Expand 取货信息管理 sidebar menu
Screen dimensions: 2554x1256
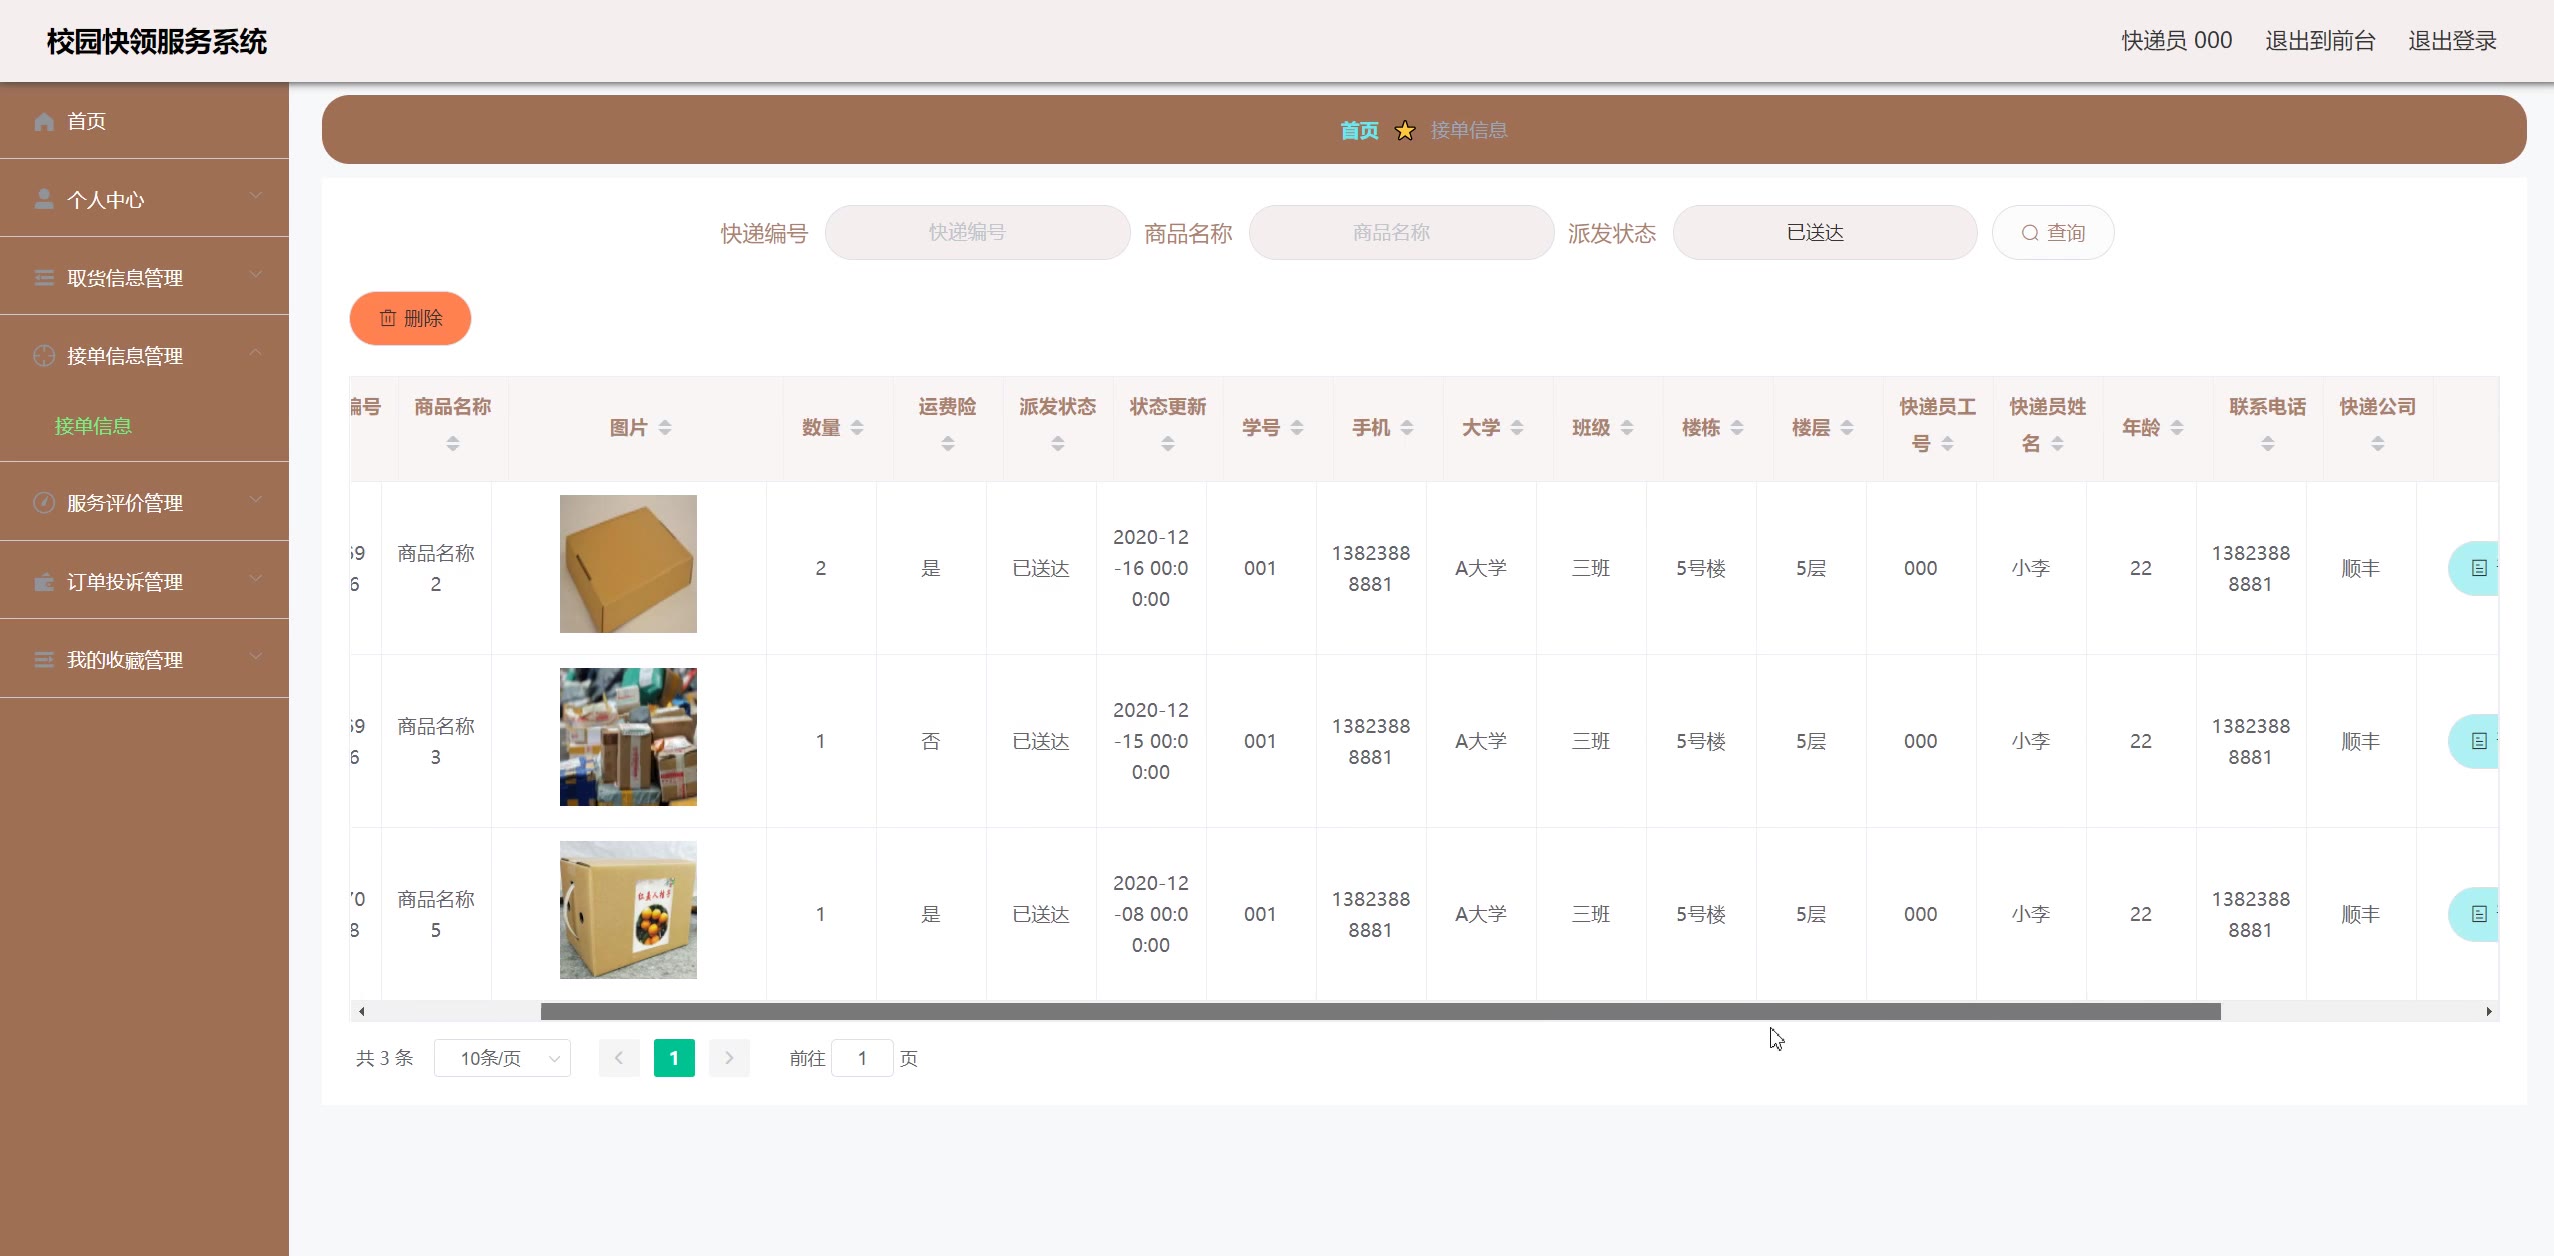(x=144, y=277)
